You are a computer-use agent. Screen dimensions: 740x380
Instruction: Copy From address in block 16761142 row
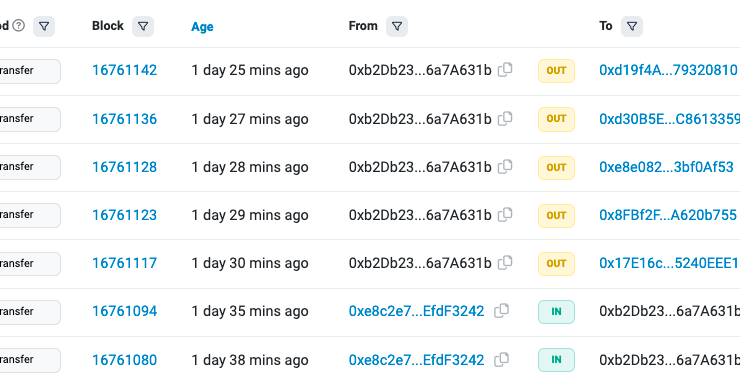tap(505, 70)
